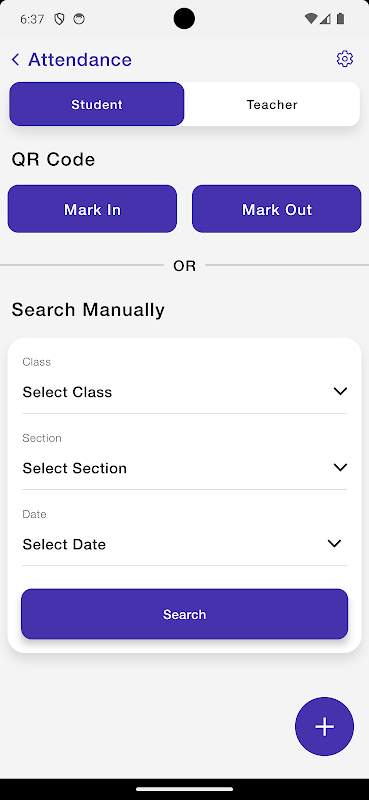This screenshot has height=800, width=369.
Task: Tap the floating plus add button
Action: pyautogui.click(x=324, y=726)
